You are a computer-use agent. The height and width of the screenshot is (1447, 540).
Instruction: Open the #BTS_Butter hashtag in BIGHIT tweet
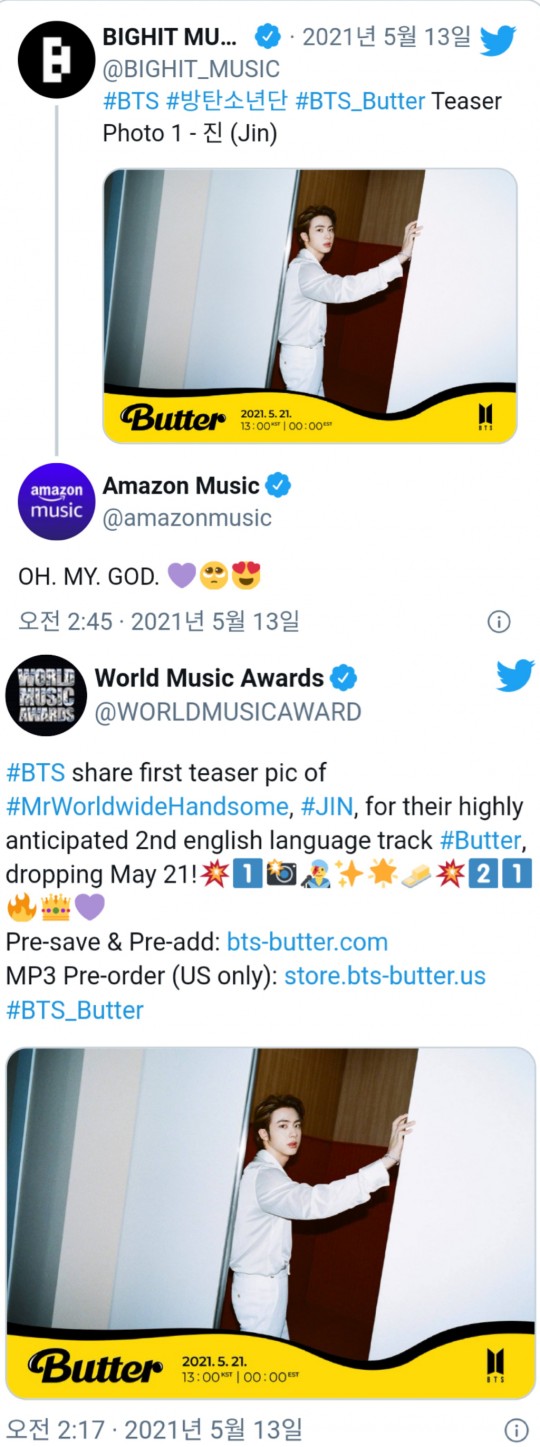click(x=360, y=101)
